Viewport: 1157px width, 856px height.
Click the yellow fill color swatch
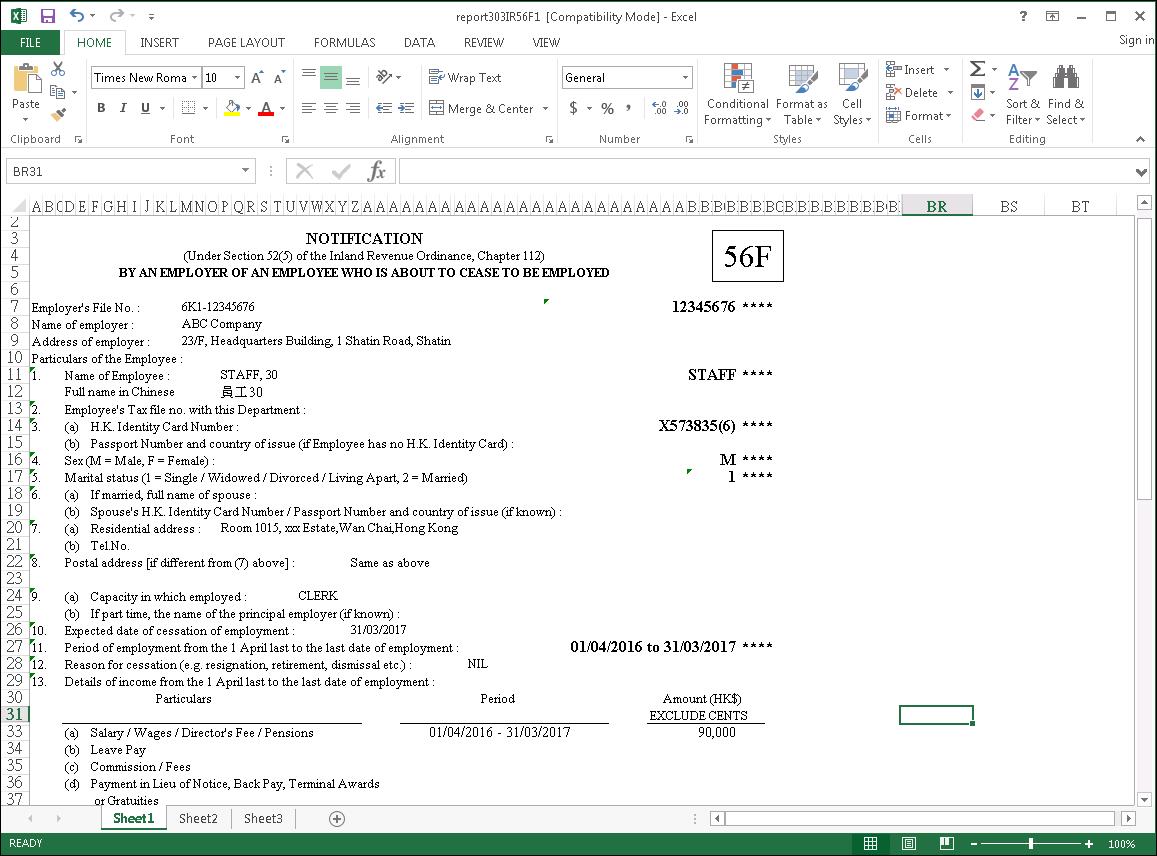tap(232, 108)
